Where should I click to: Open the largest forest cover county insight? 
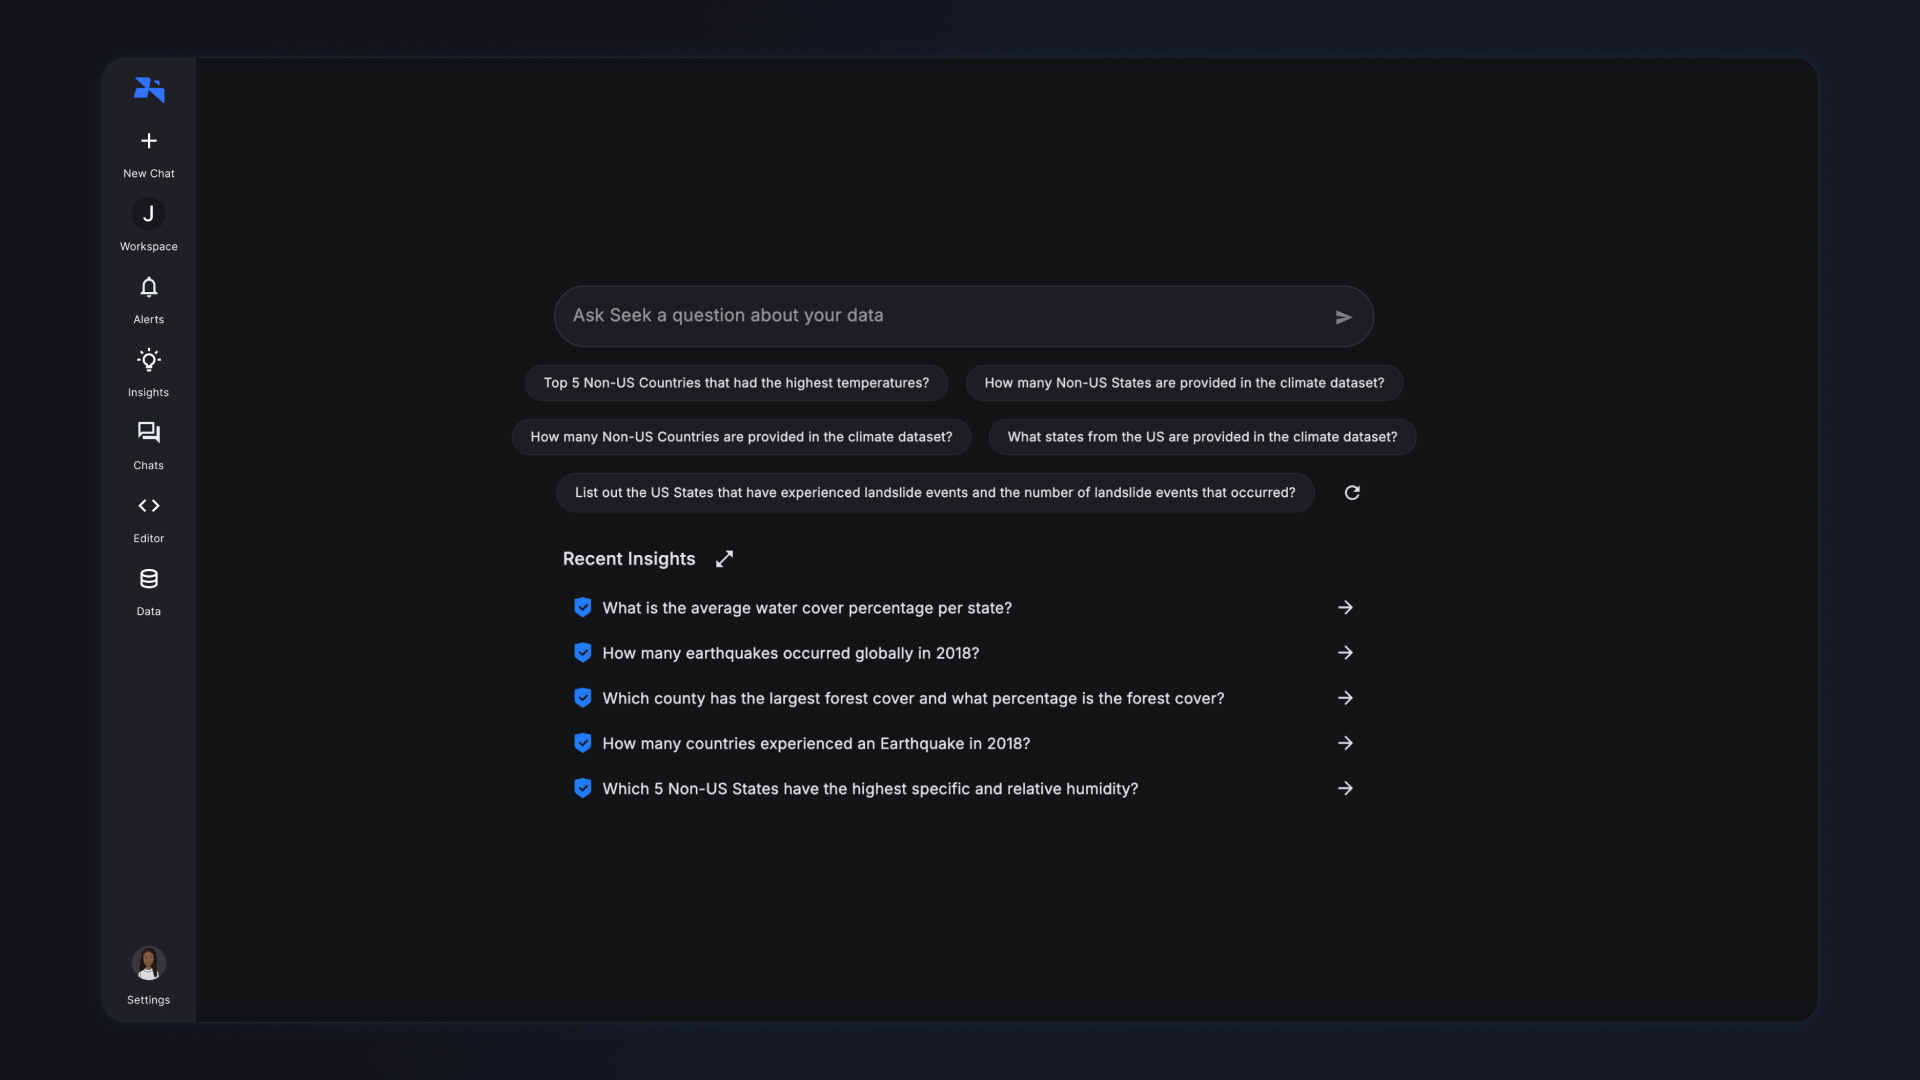pyautogui.click(x=913, y=698)
